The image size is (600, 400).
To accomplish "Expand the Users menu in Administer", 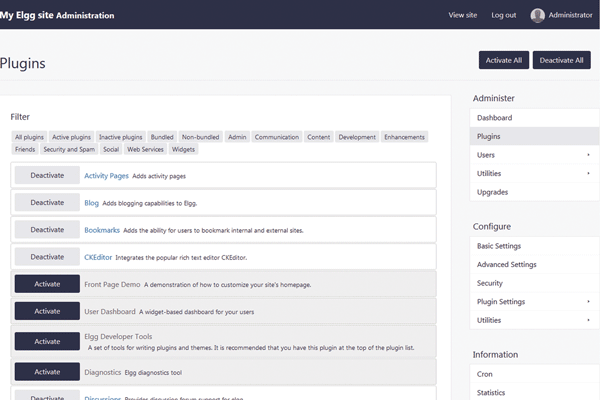I will pyautogui.click(x=587, y=155).
